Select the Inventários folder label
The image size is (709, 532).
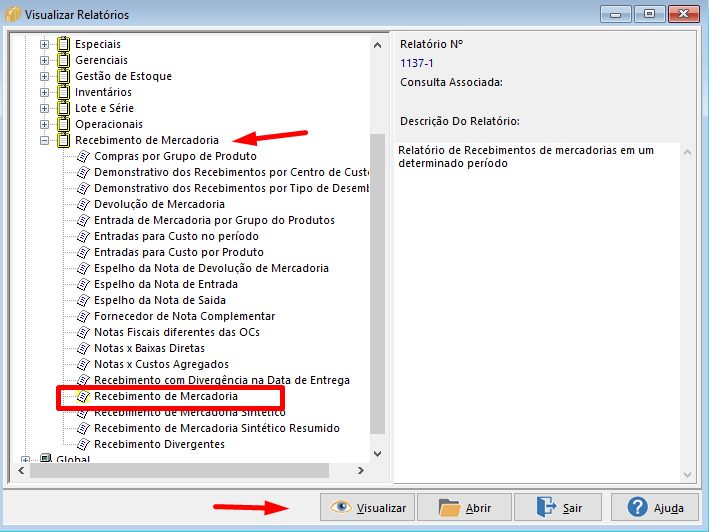[x=104, y=92]
